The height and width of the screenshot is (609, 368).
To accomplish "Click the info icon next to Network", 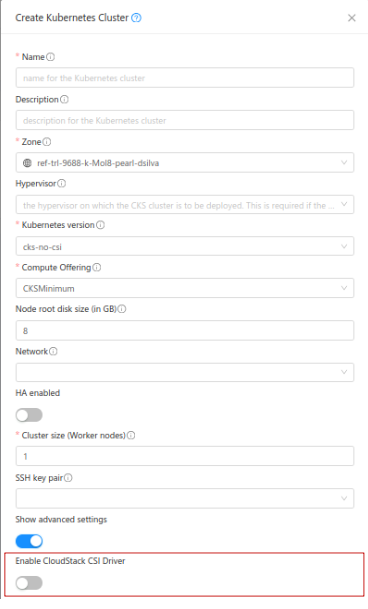I will pos(53,351).
